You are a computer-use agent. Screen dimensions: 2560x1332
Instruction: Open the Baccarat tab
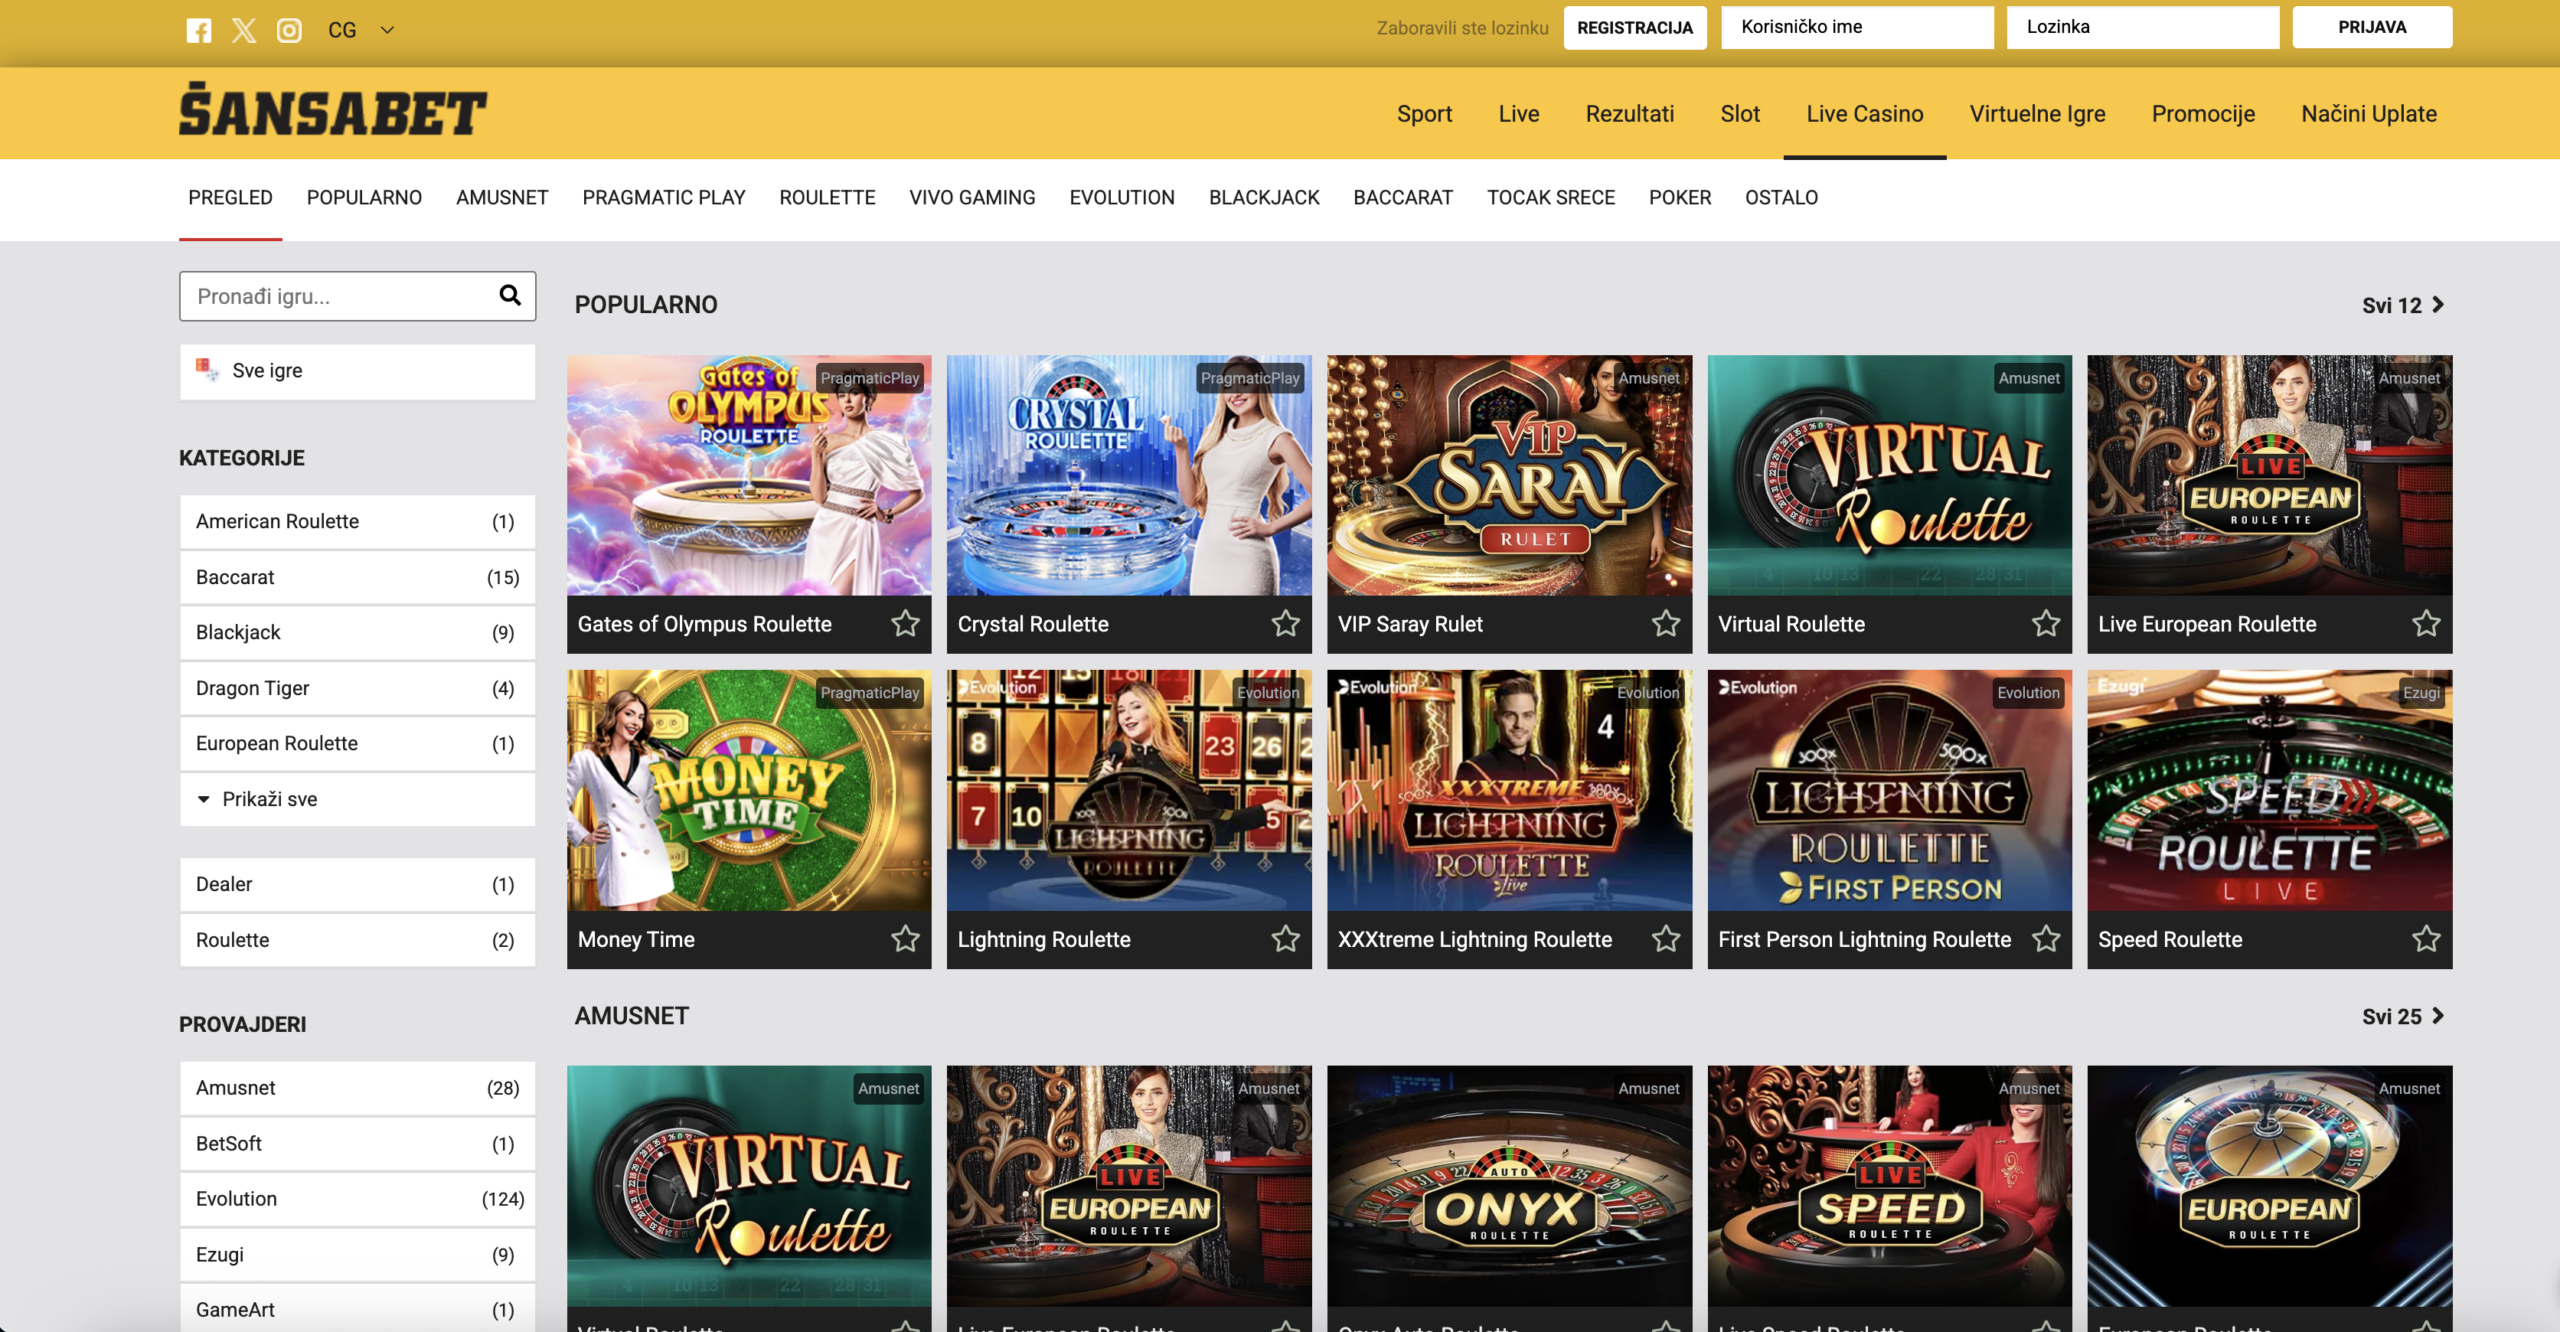click(1403, 198)
